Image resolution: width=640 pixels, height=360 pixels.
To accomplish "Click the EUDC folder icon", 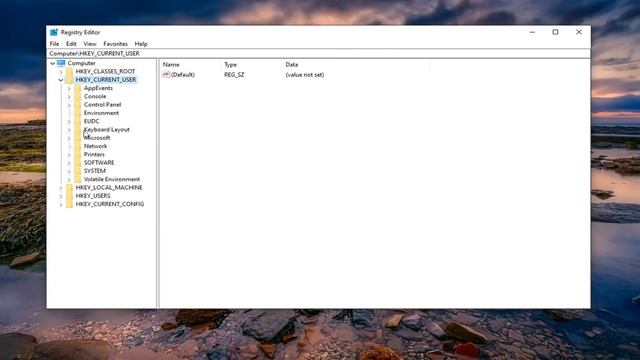I will click(x=78, y=121).
